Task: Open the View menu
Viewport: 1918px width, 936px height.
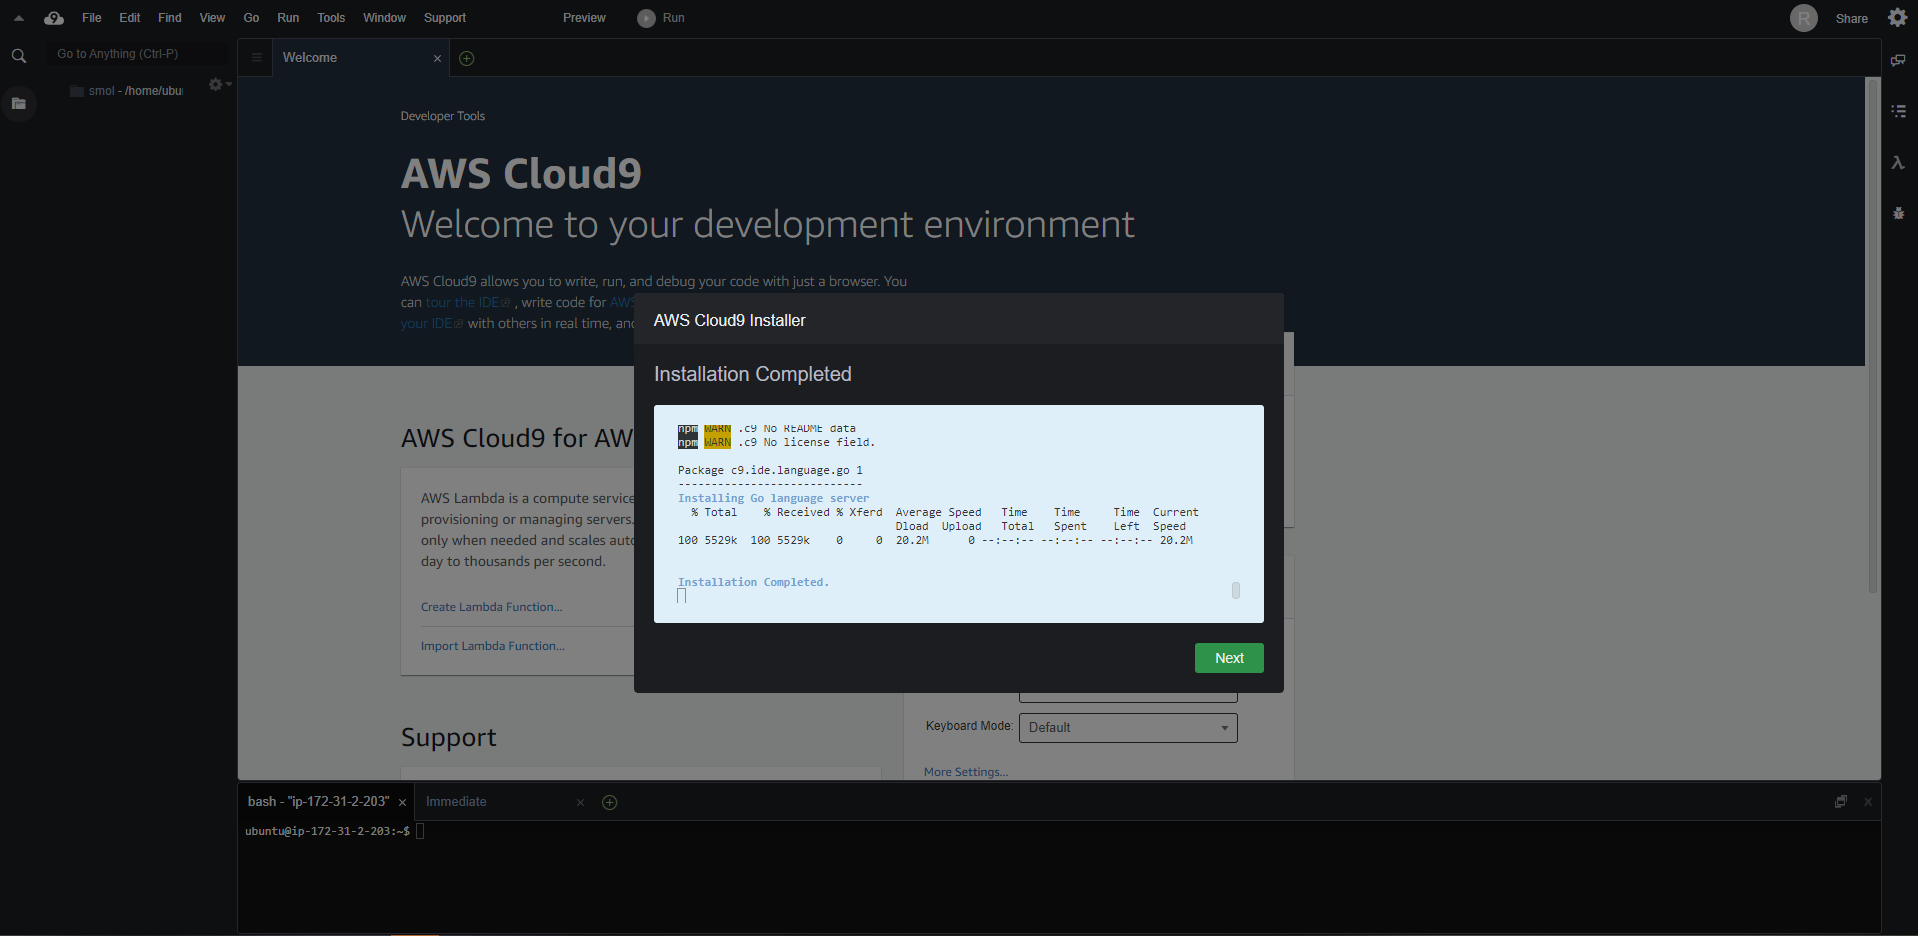Action: click(212, 18)
